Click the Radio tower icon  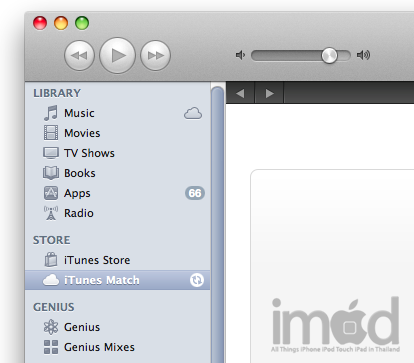click(51, 213)
